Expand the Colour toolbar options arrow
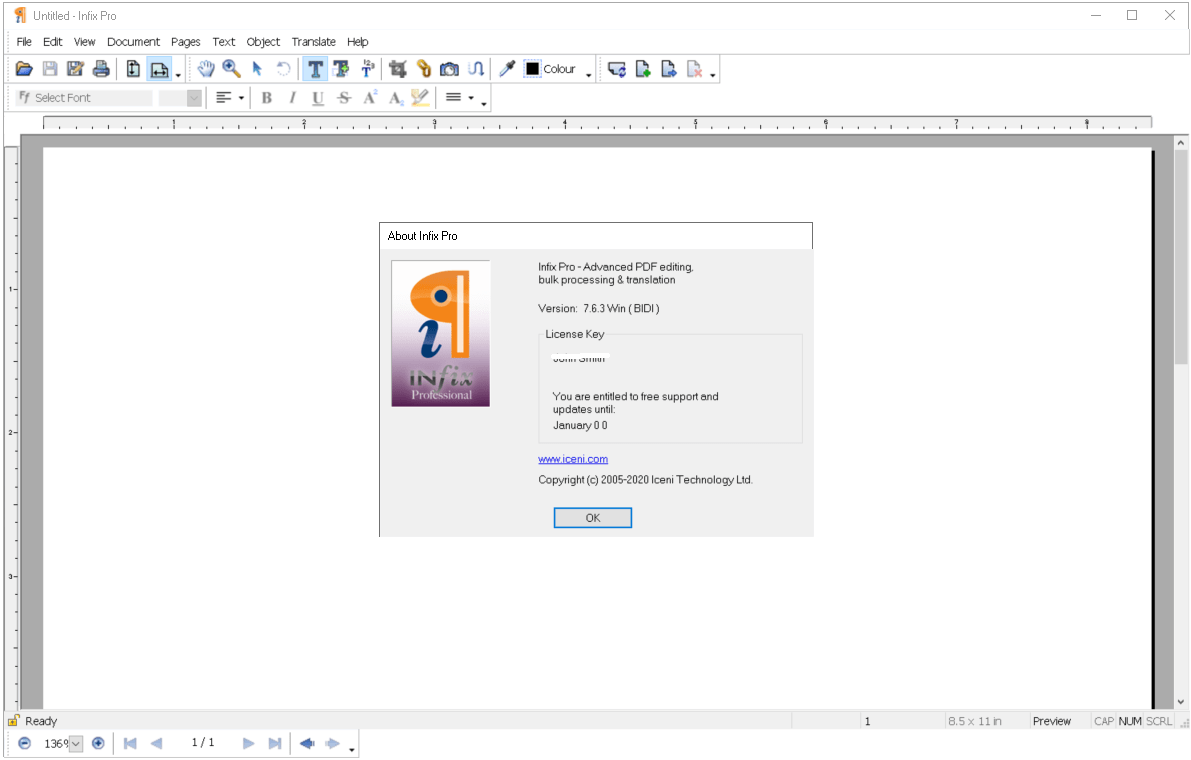This screenshot has width=1191, height=760. point(589,75)
